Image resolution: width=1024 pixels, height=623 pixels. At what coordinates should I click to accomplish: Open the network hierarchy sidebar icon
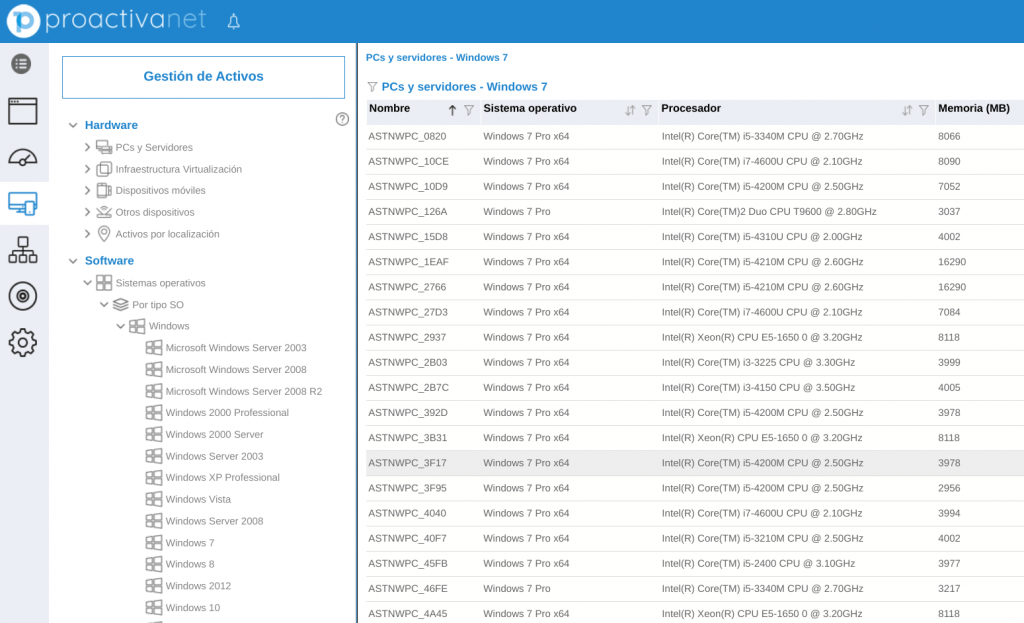[22, 249]
